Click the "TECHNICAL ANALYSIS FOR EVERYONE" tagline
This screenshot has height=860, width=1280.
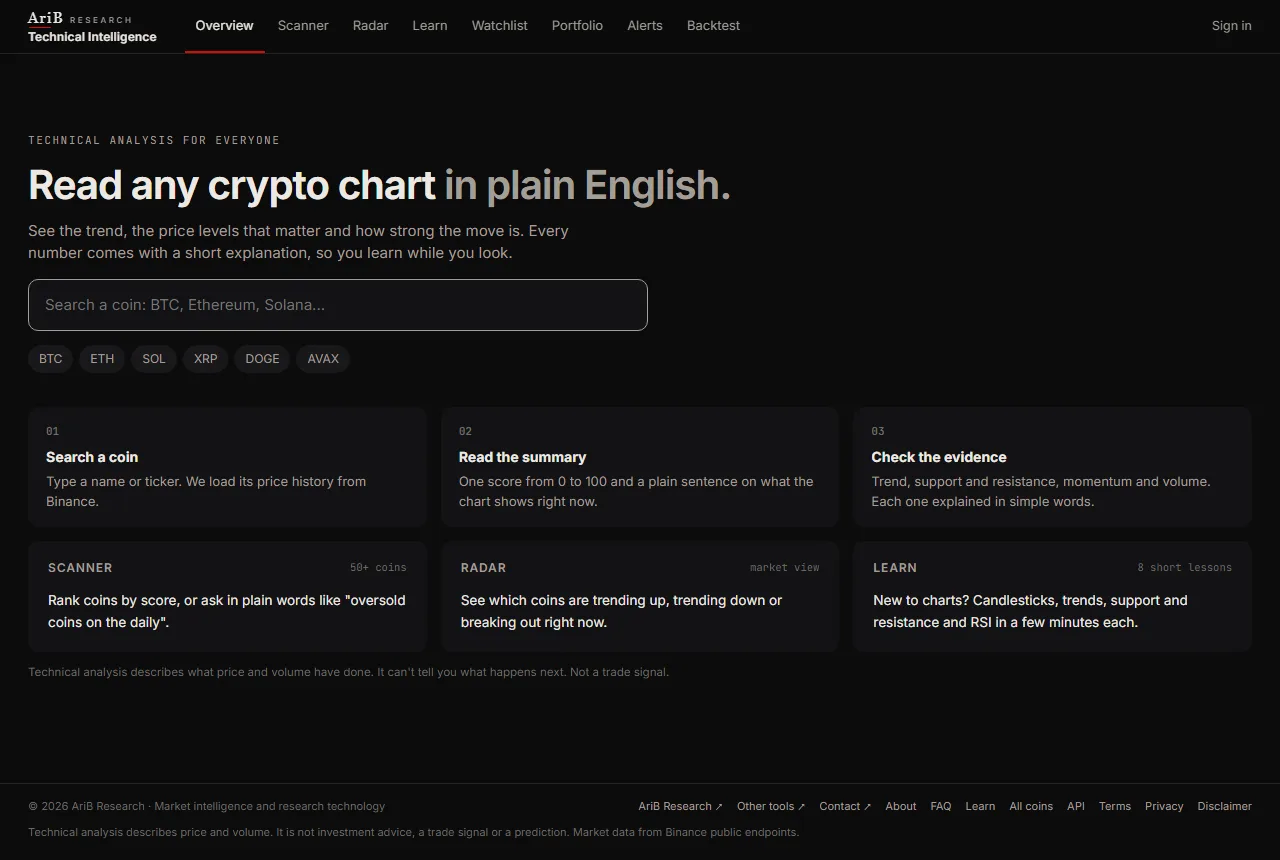(154, 141)
